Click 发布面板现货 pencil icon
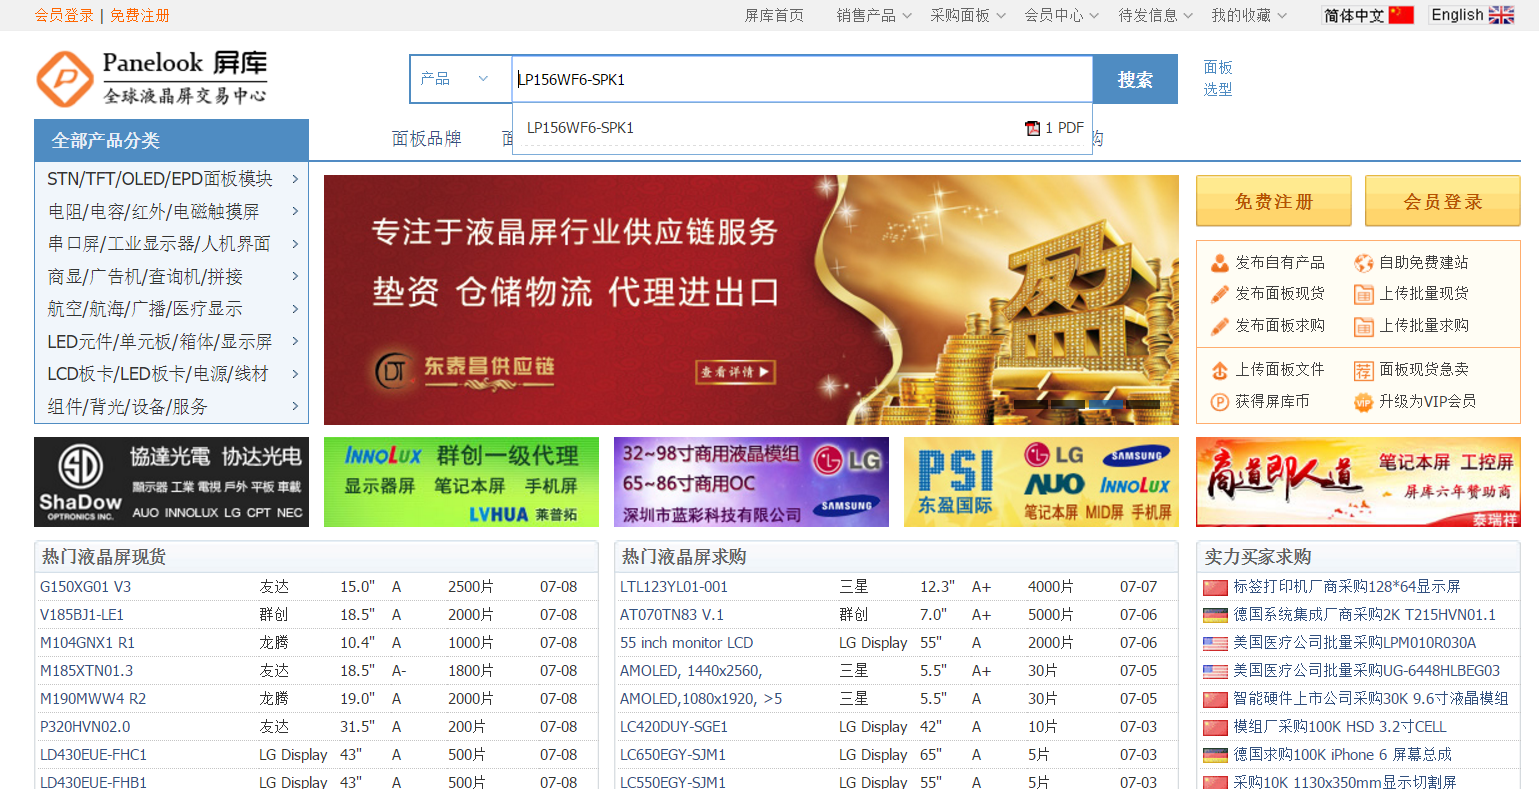 [1219, 294]
